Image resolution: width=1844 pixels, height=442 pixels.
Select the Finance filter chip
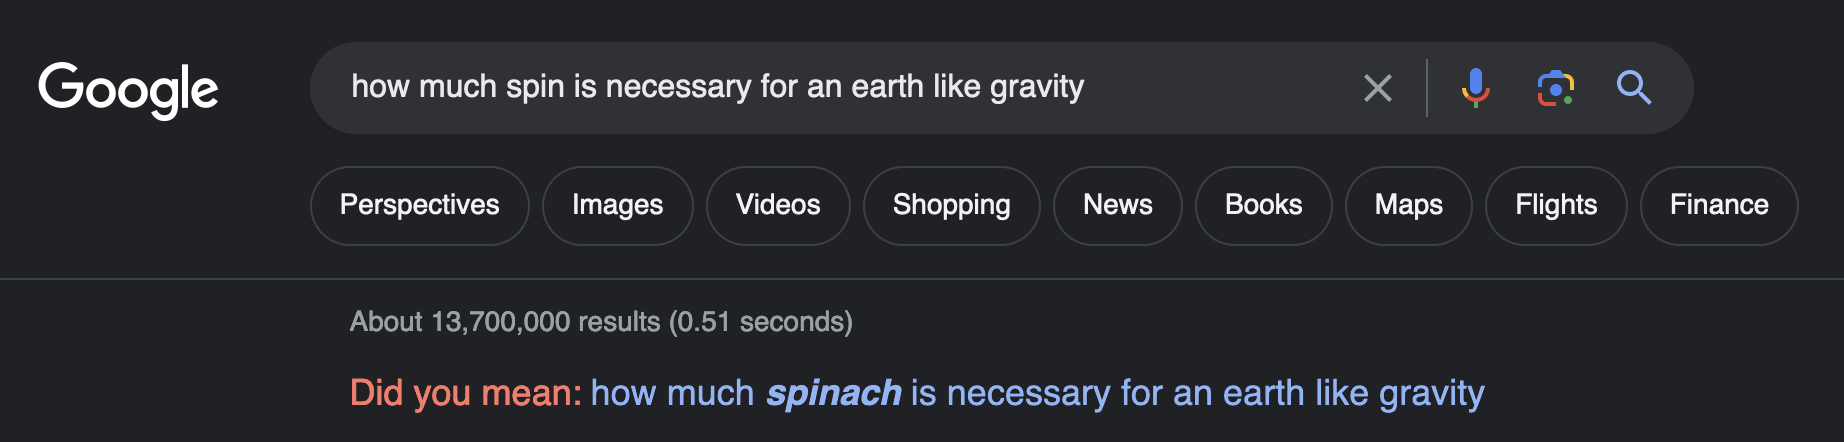click(x=1719, y=205)
